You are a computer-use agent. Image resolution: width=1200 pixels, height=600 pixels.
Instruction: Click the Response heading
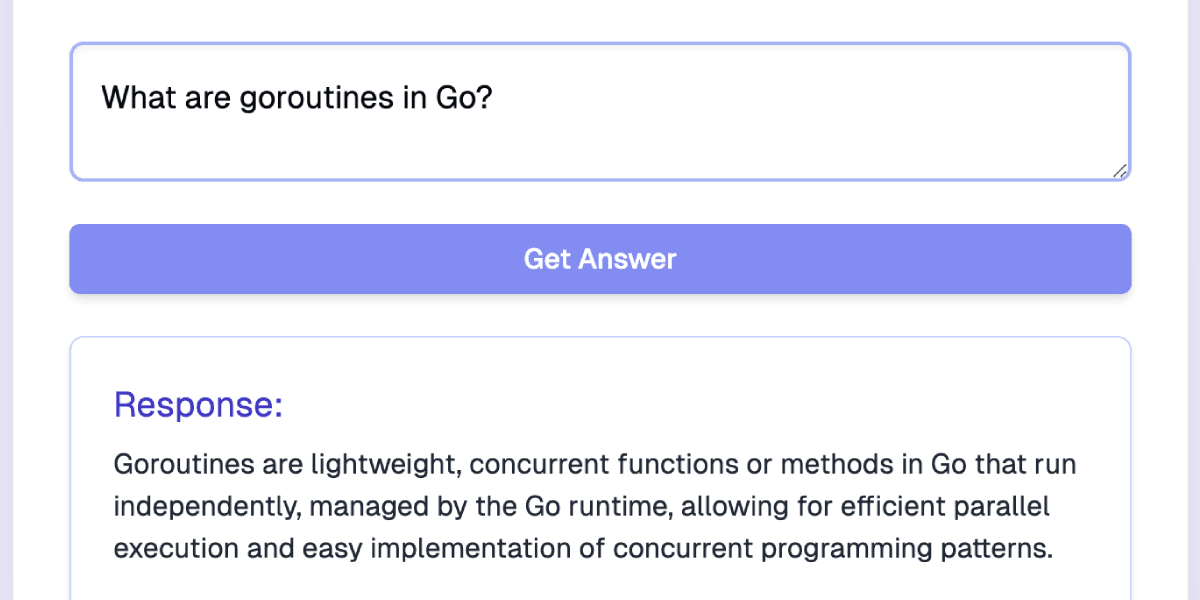(x=198, y=405)
